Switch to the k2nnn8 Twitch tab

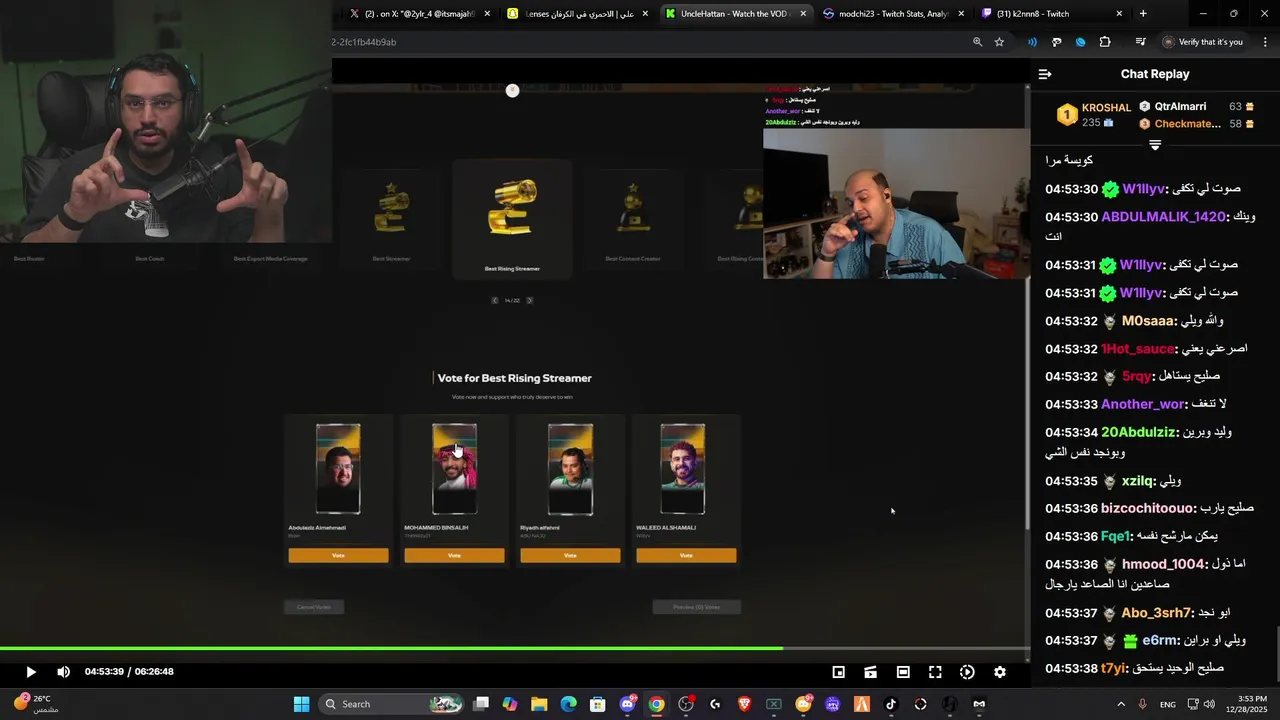1050,14
